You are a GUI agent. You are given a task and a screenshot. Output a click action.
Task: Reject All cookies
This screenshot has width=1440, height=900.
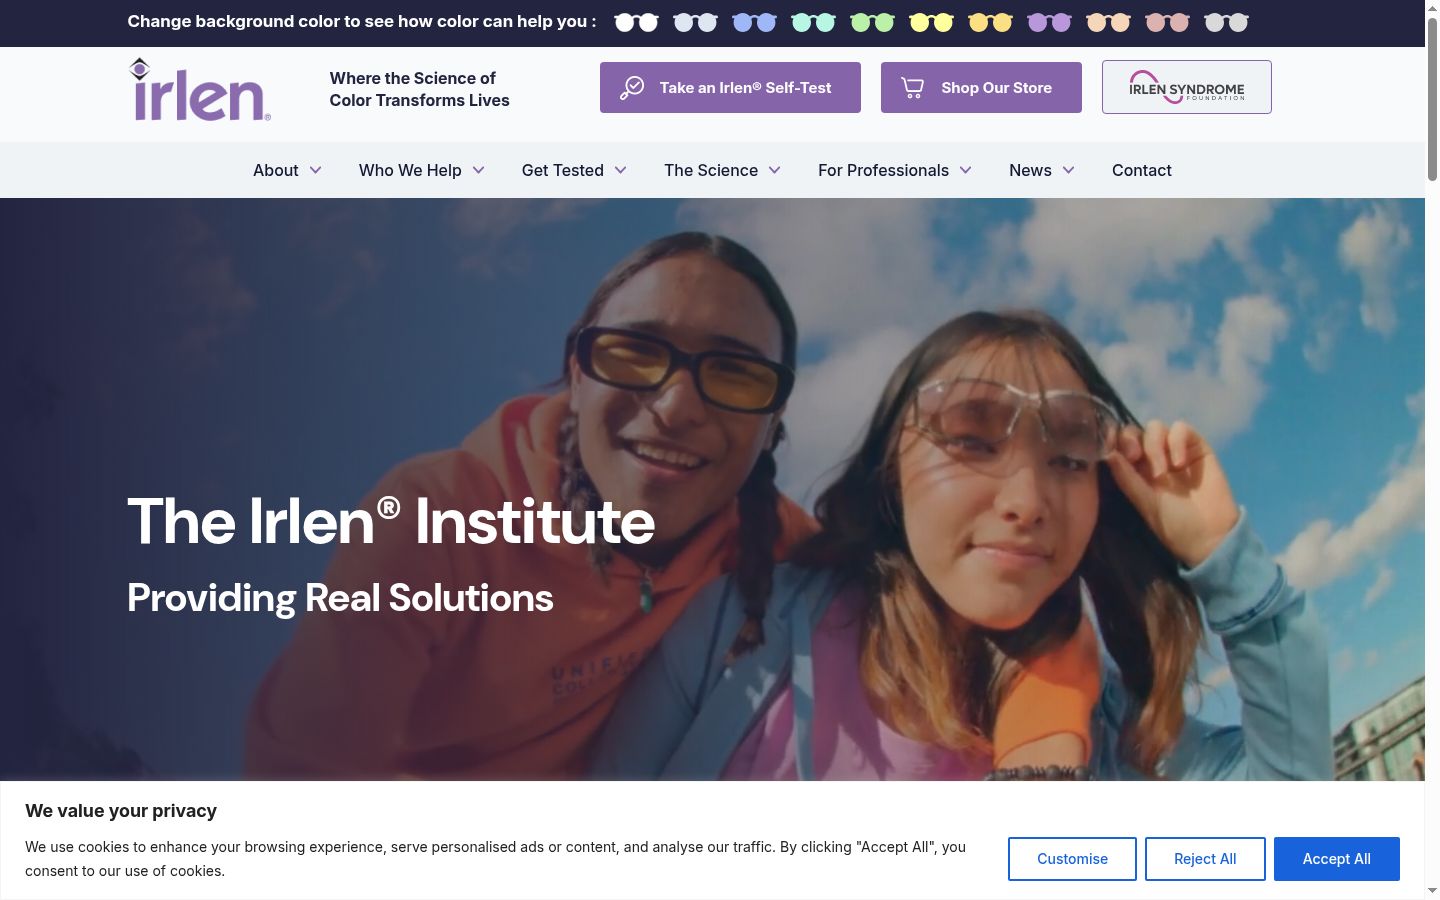1205,859
